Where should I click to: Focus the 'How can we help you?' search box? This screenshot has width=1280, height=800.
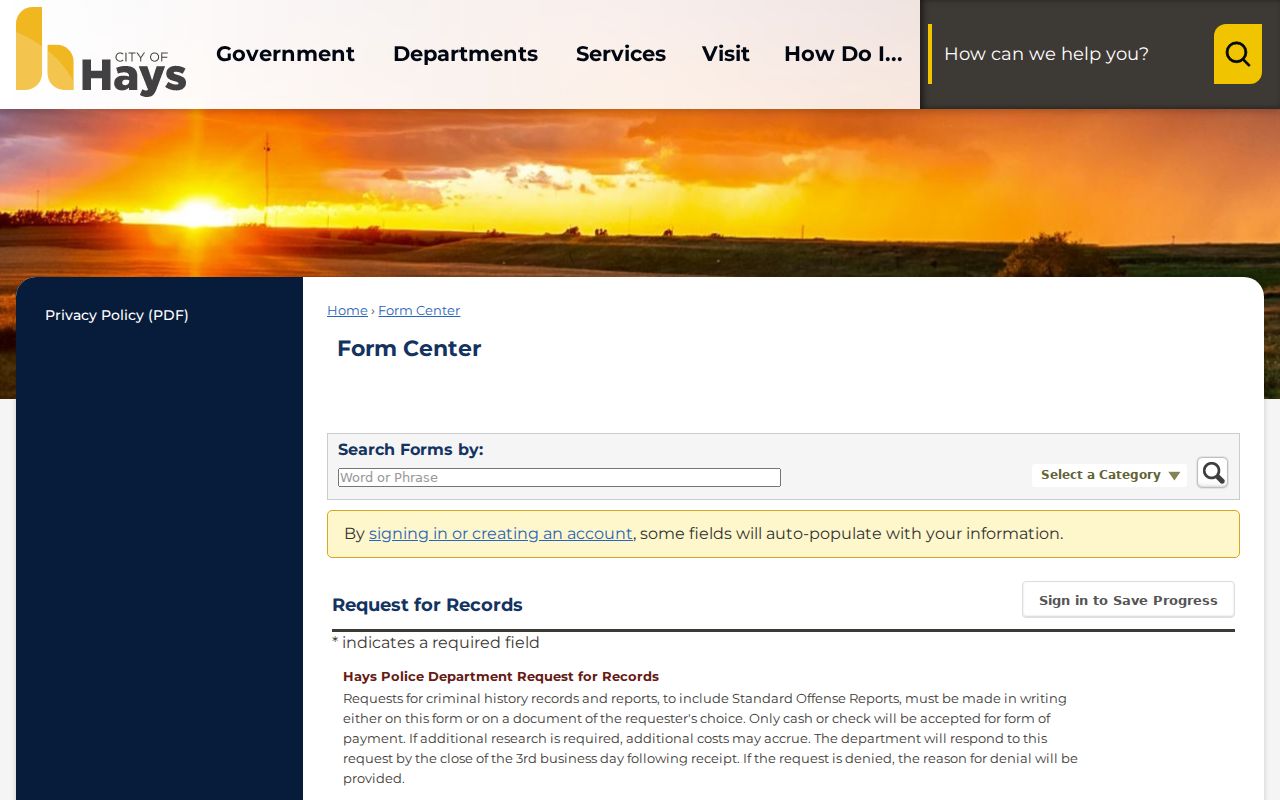click(x=1071, y=54)
